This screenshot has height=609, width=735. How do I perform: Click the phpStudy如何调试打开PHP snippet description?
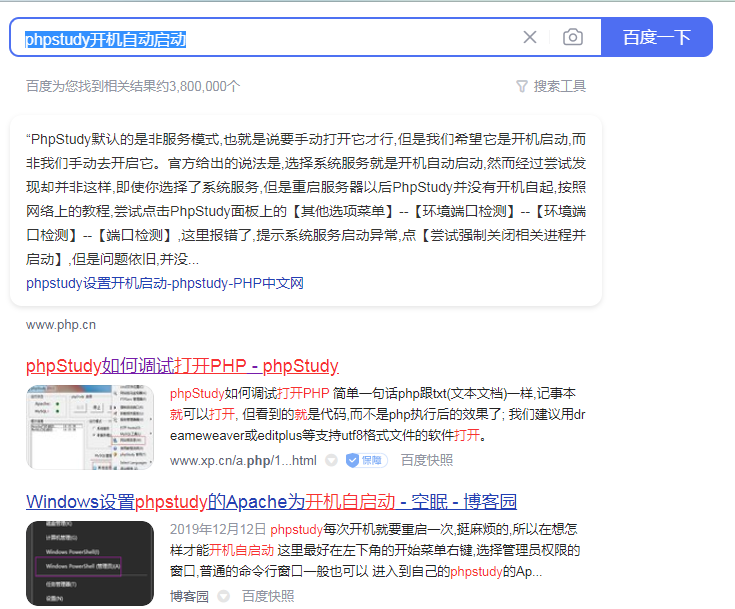click(377, 414)
